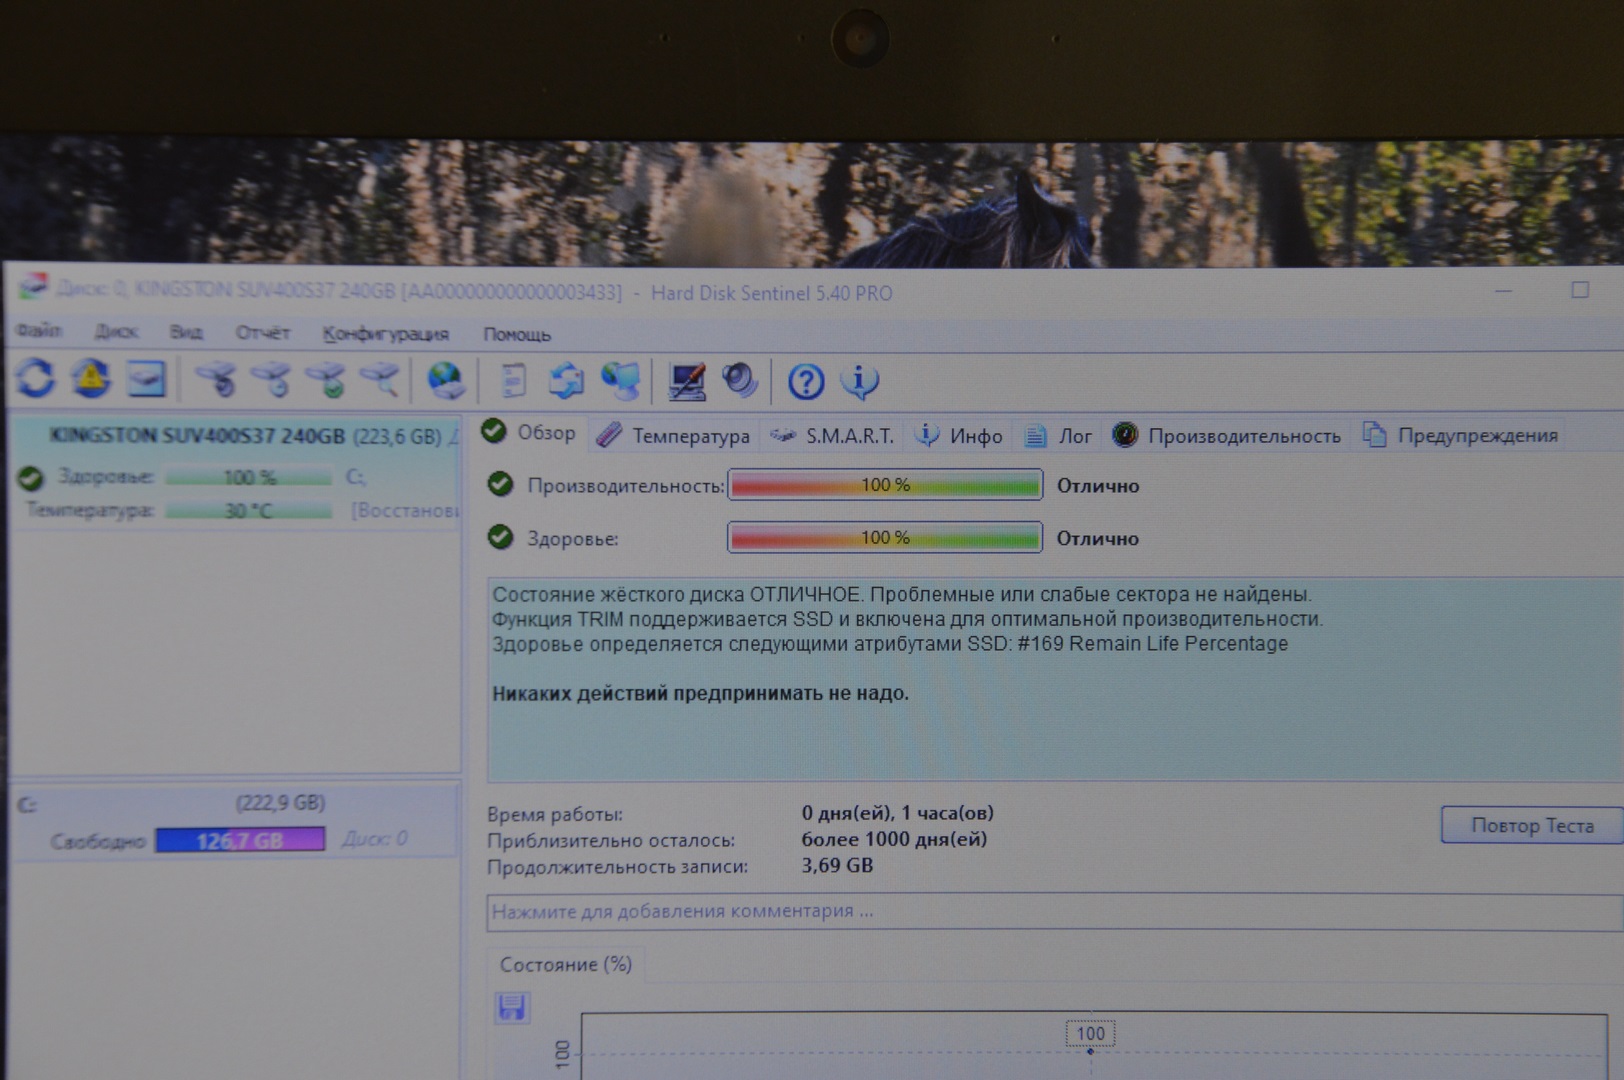Click the disk with magnifier toolbar icon
This screenshot has height=1080, width=1624.
(x=380, y=380)
